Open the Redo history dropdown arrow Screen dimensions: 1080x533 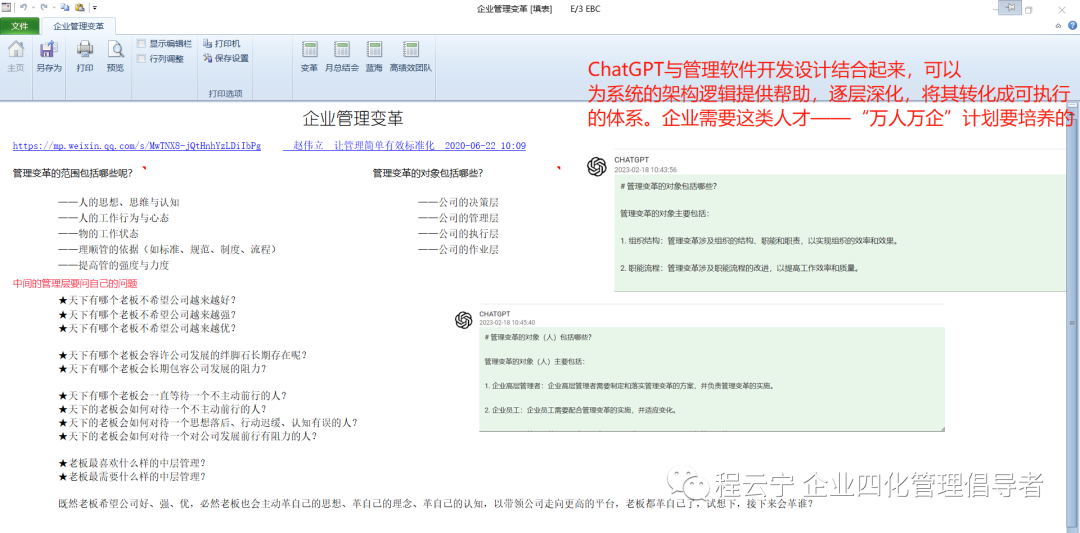pyautogui.click(x=52, y=8)
